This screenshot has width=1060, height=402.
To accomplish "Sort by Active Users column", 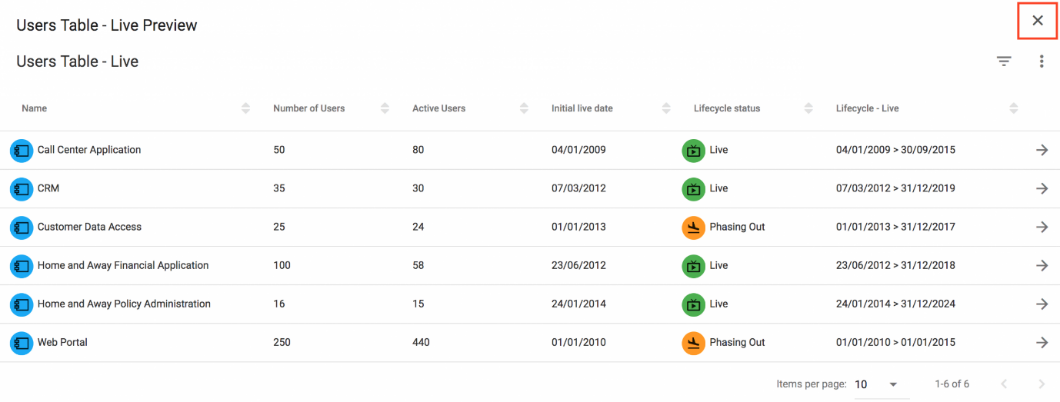I will 524,108.
